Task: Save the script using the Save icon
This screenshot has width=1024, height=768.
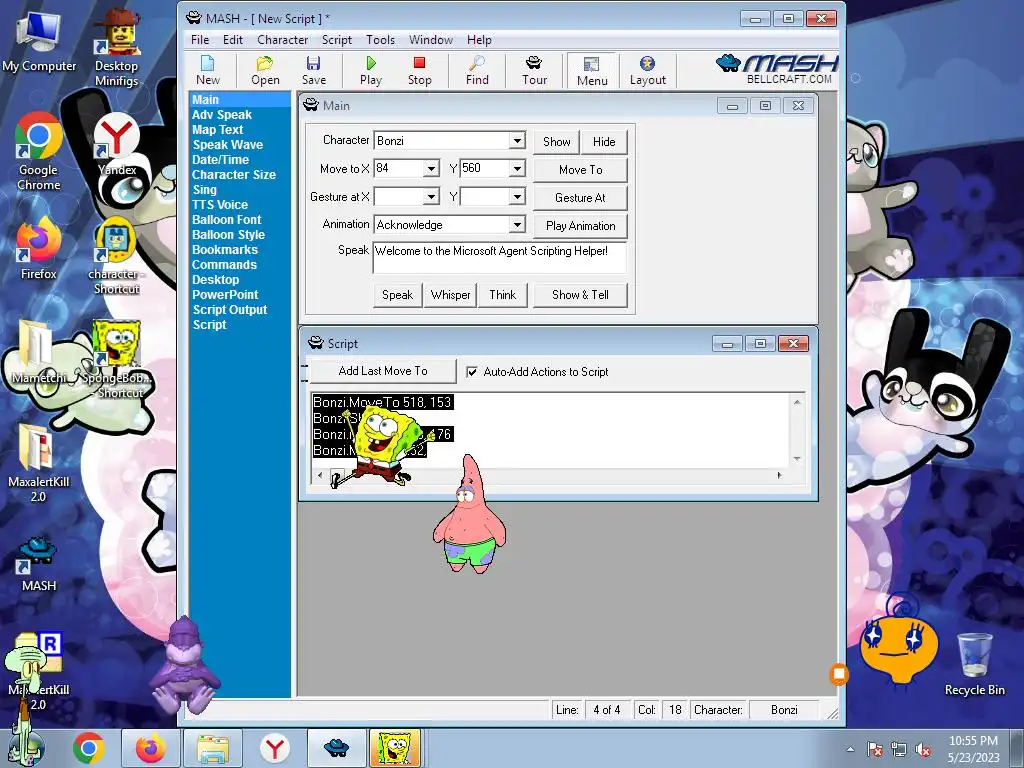Action: (x=313, y=71)
